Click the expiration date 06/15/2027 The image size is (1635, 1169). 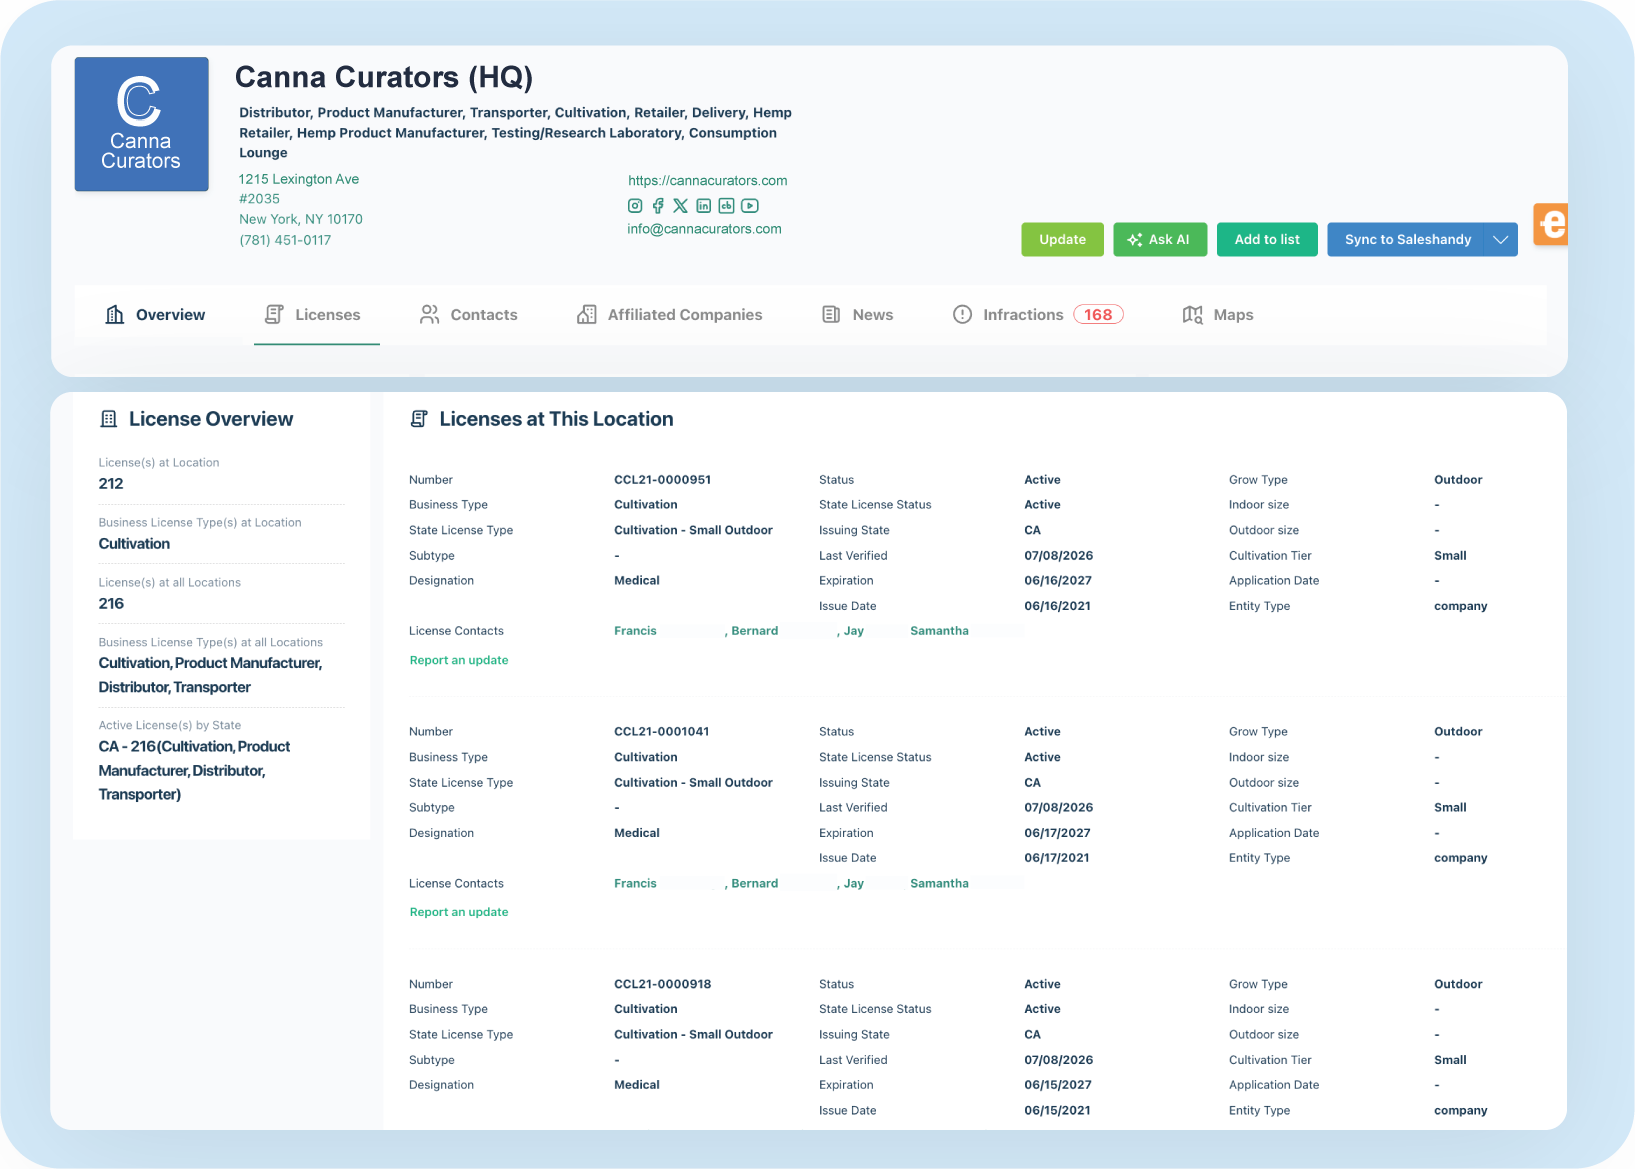coord(1058,1085)
